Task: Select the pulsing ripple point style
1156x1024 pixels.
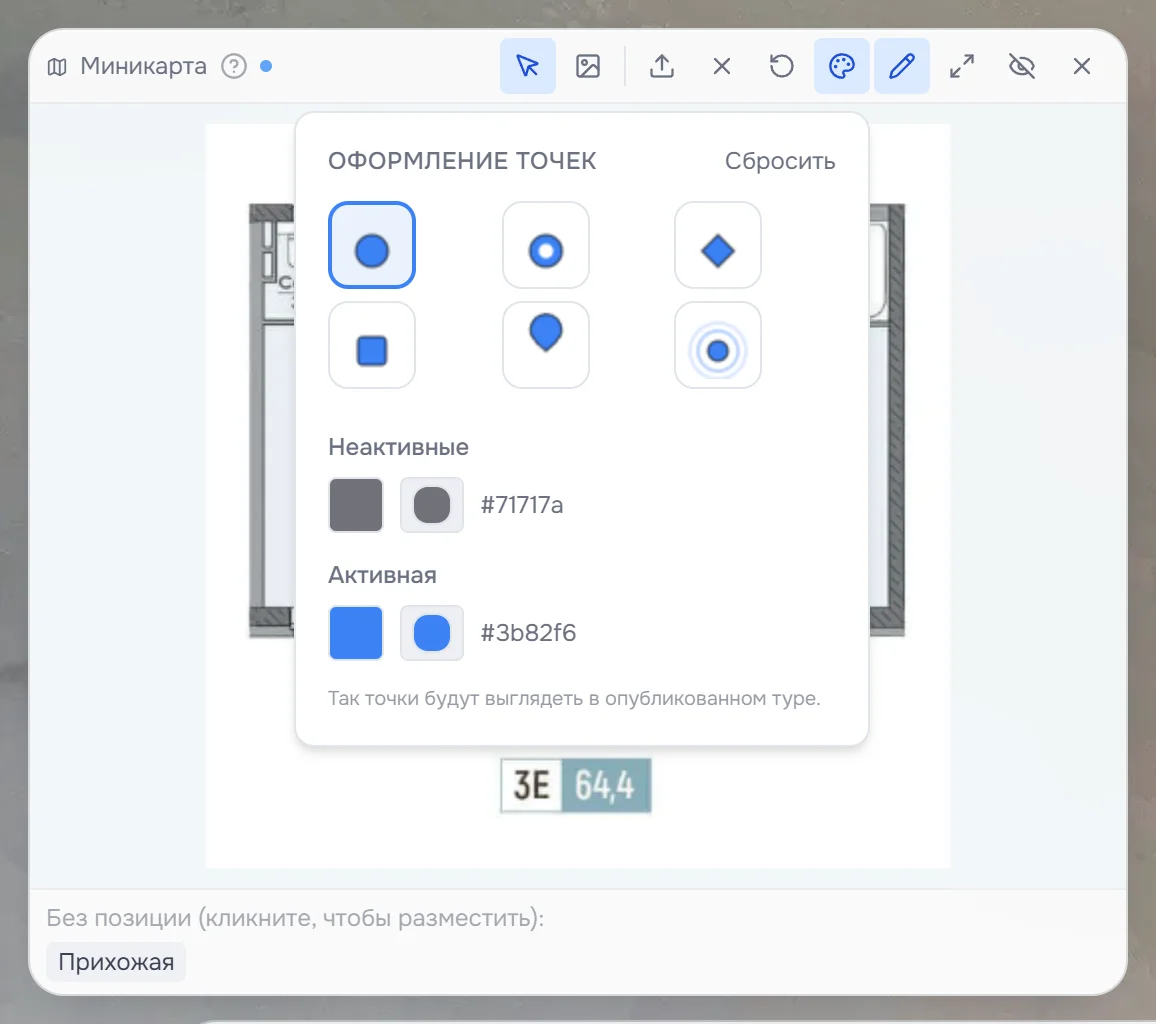Action: click(x=718, y=345)
